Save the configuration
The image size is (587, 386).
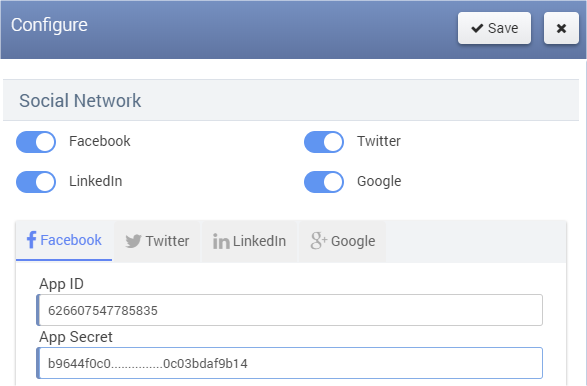pos(494,28)
